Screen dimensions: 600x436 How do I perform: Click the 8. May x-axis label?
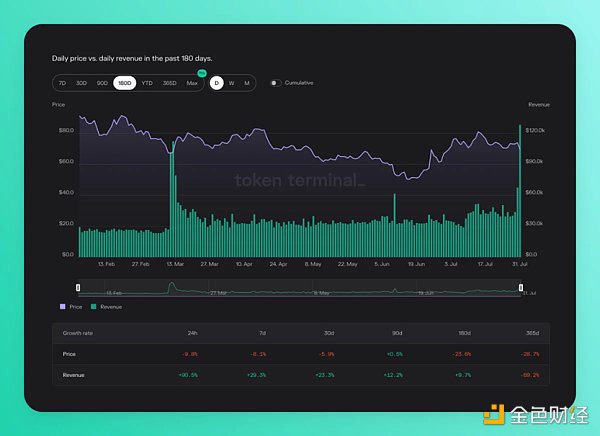pos(313,264)
